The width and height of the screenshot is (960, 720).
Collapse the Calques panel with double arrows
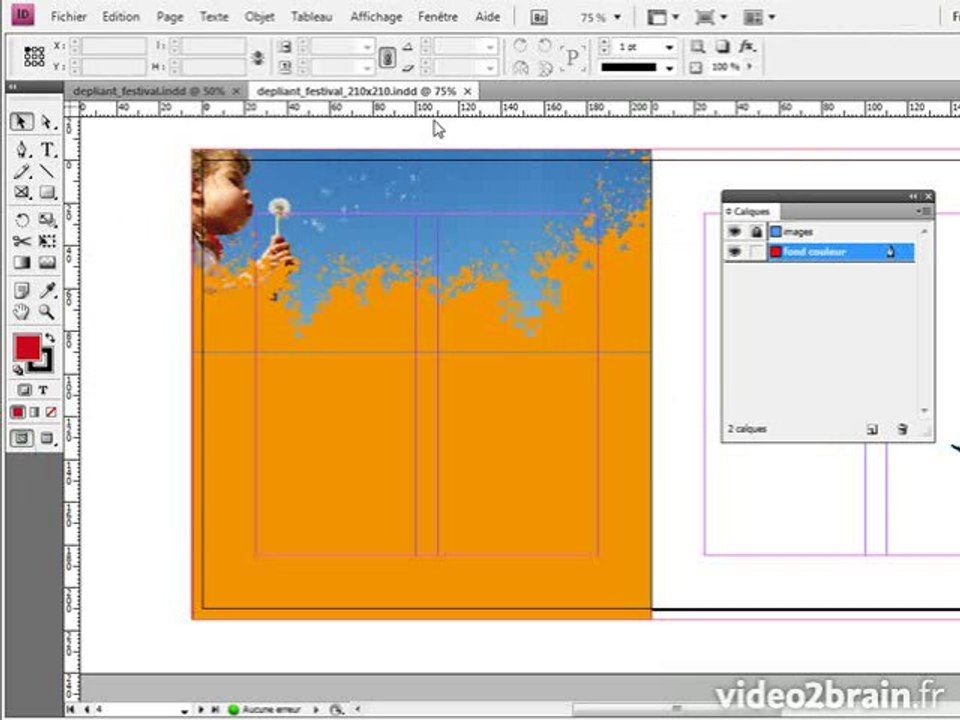(913, 196)
